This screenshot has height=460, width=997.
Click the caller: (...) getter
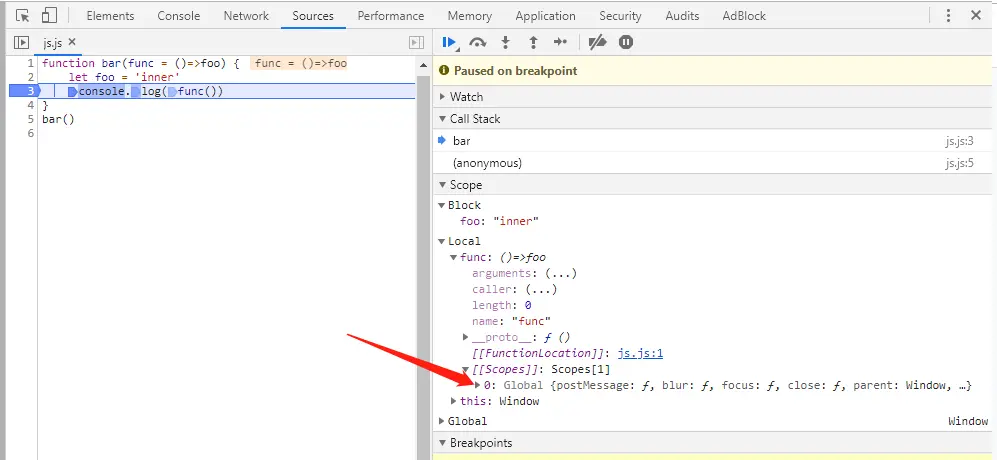point(541,289)
